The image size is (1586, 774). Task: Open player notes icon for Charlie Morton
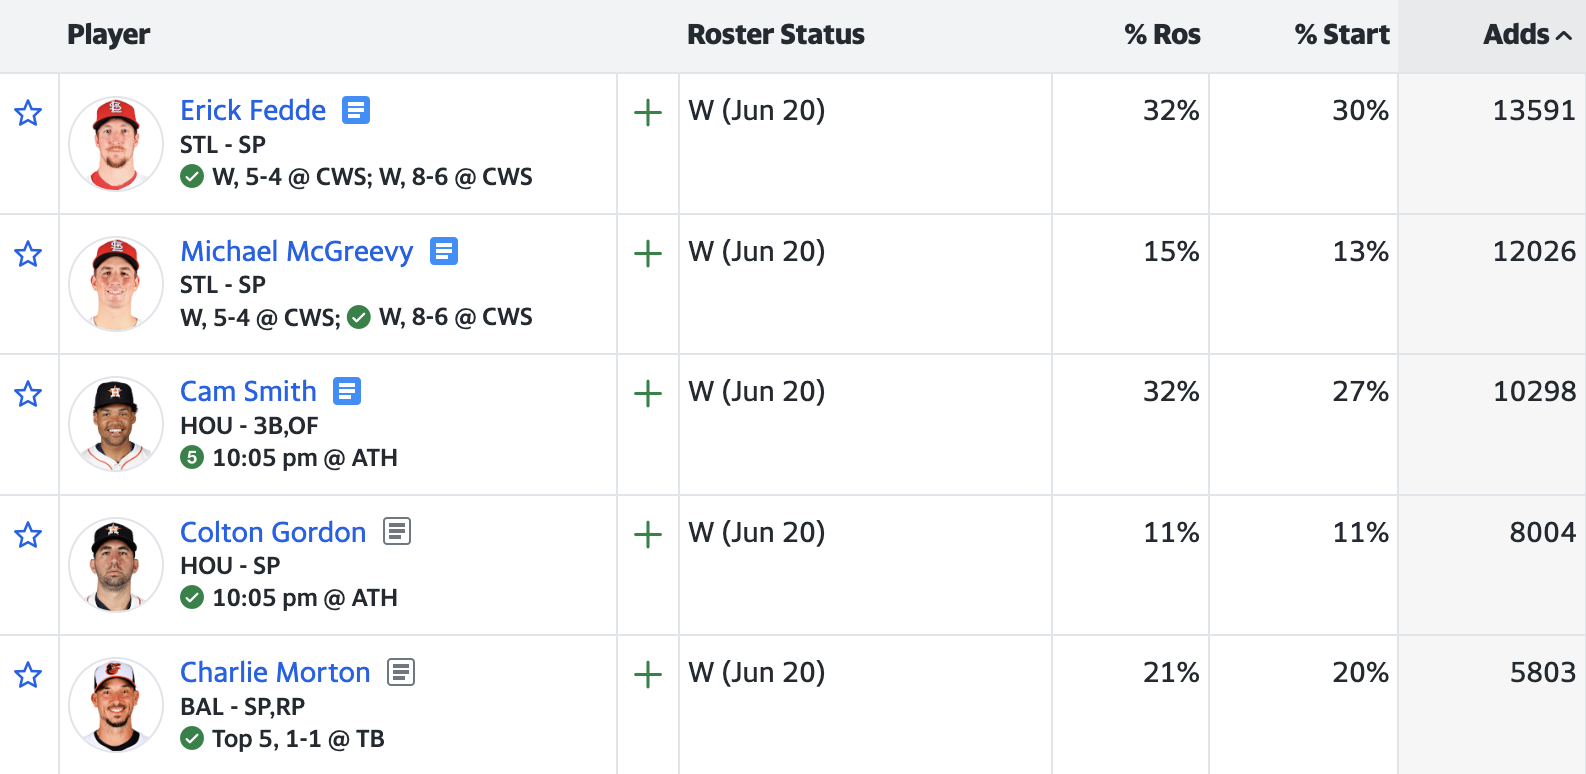(x=401, y=672)
